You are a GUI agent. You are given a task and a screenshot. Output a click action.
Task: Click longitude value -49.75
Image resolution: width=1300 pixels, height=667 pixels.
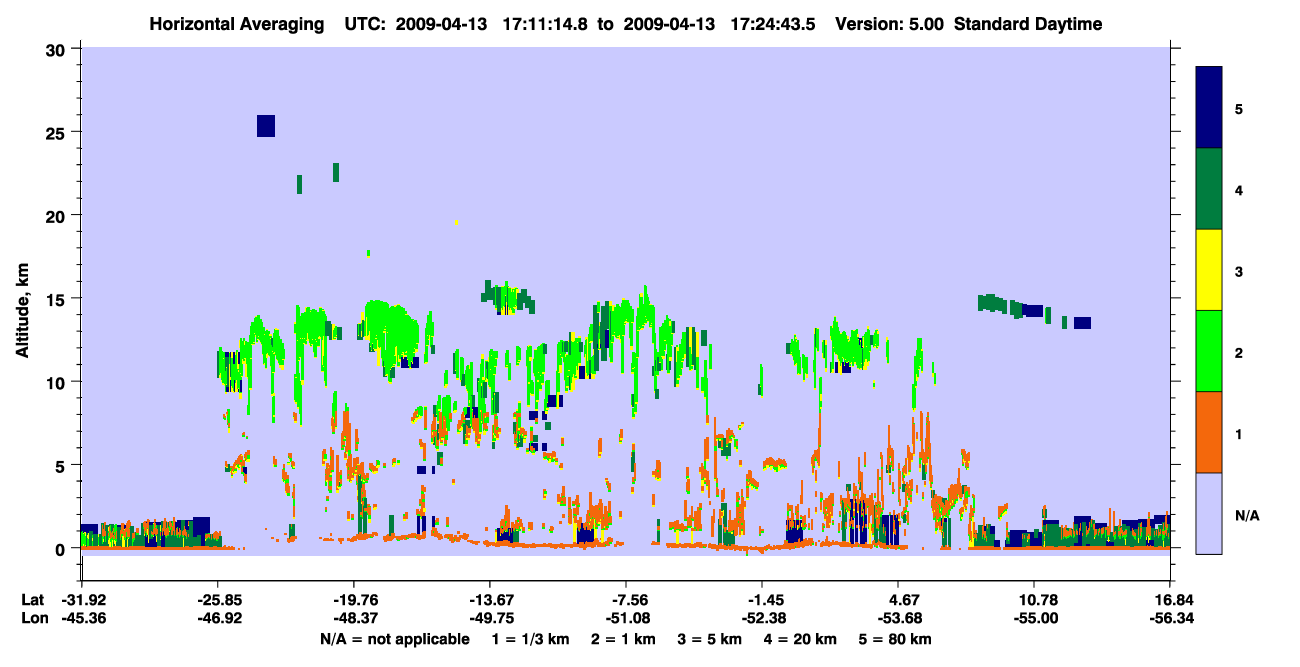489,618
